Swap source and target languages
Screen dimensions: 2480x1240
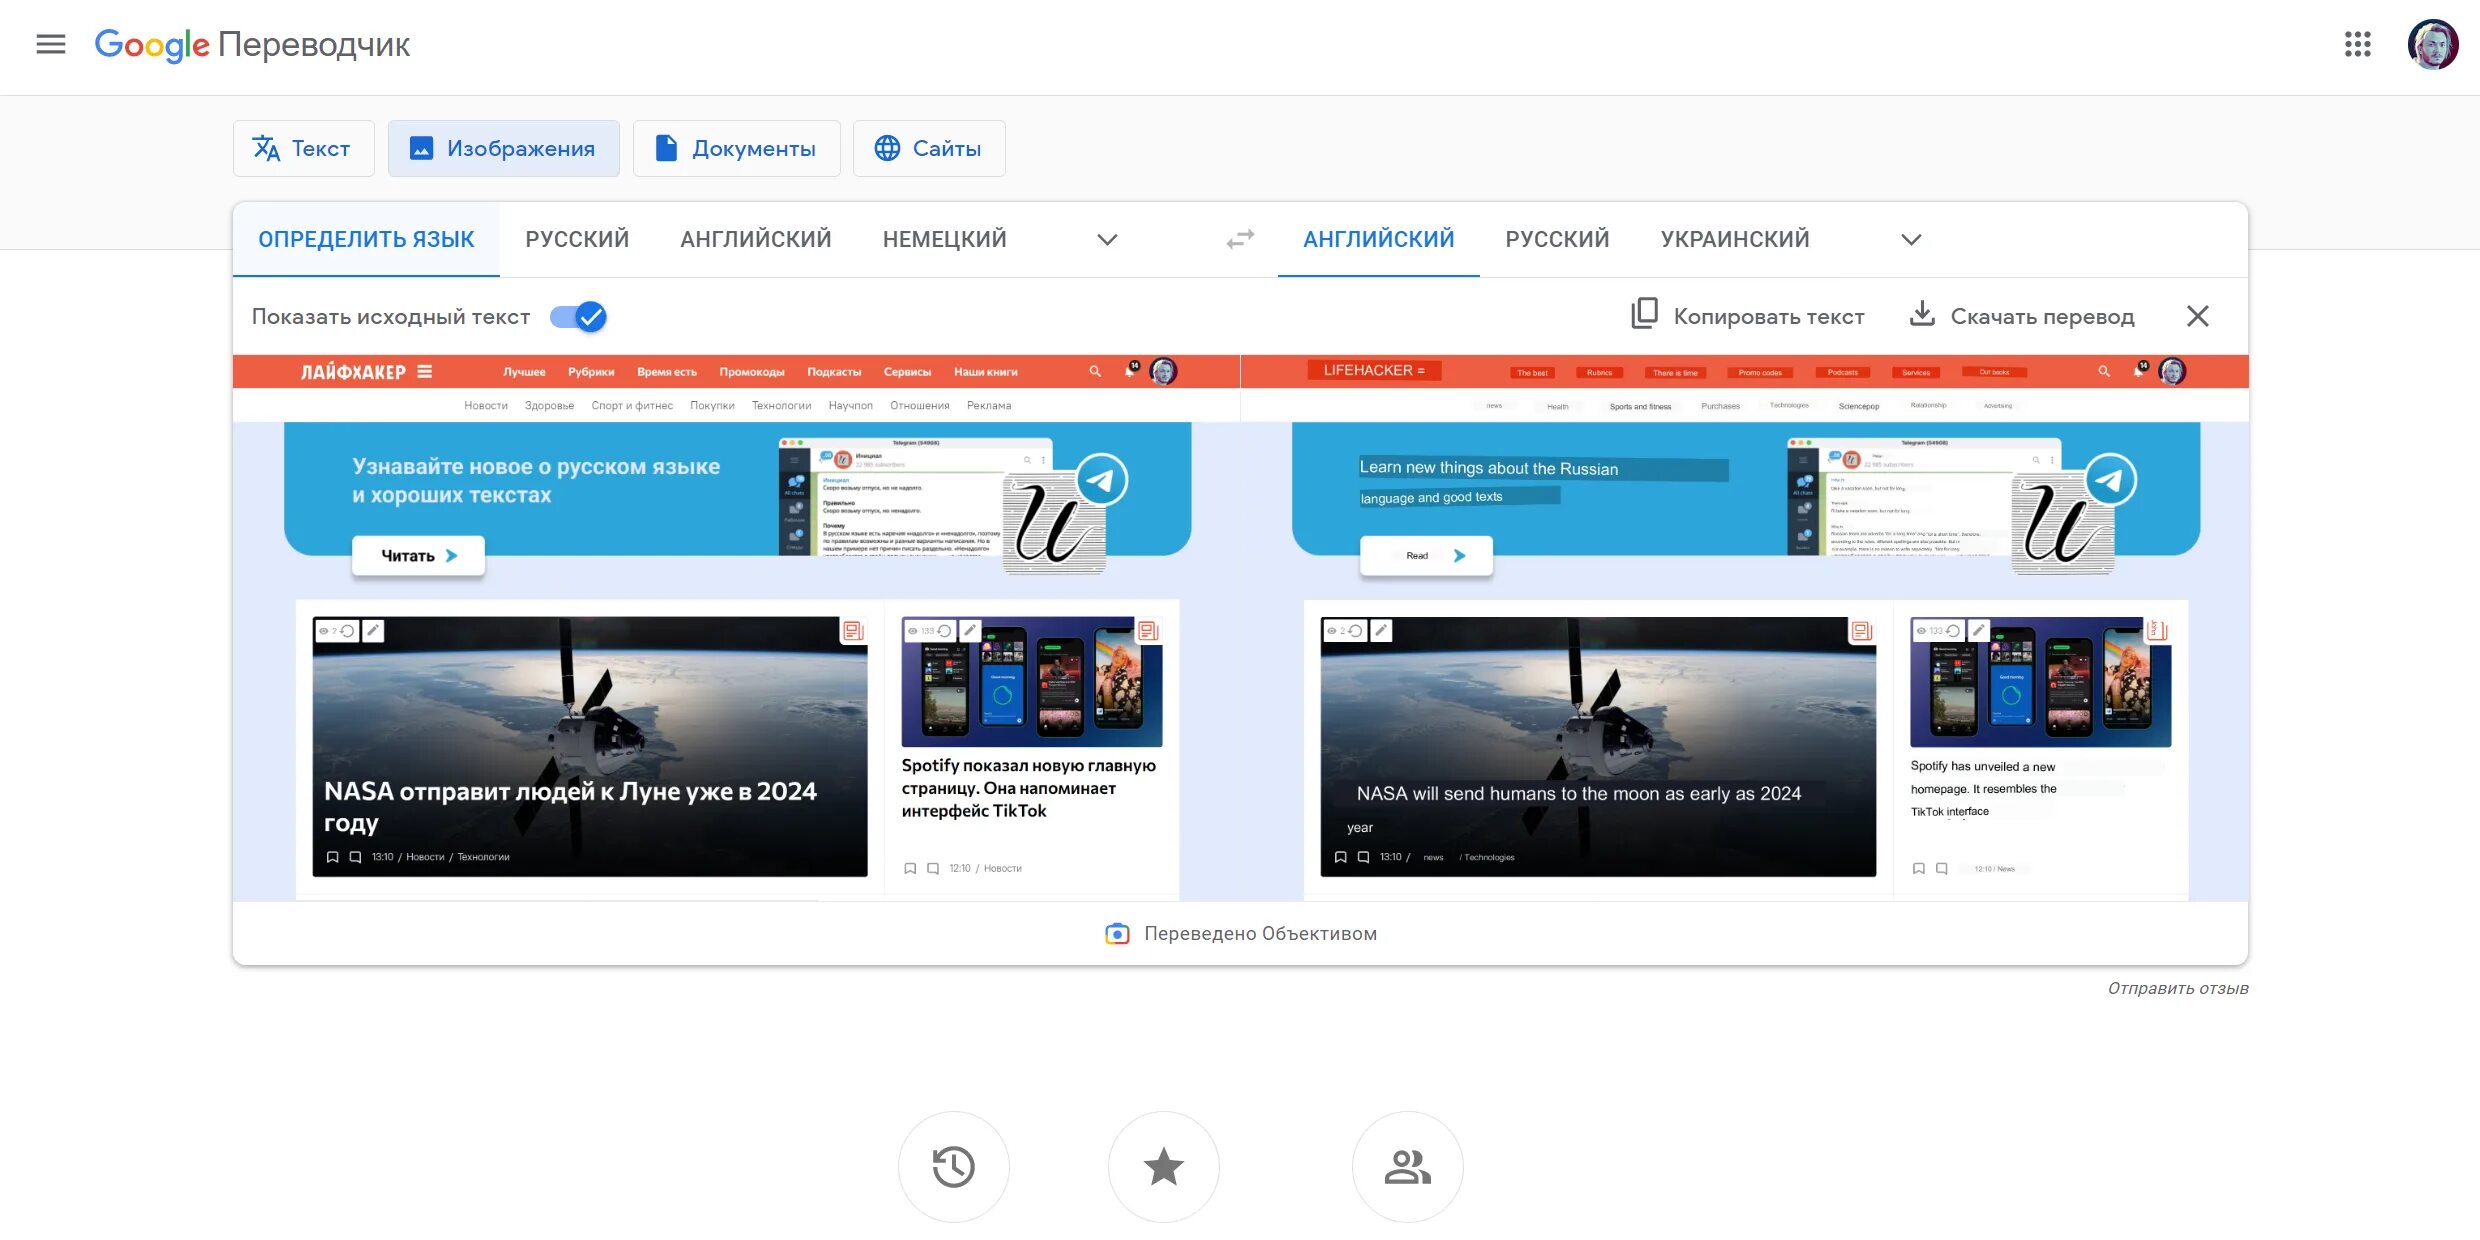pos(1240,240)
